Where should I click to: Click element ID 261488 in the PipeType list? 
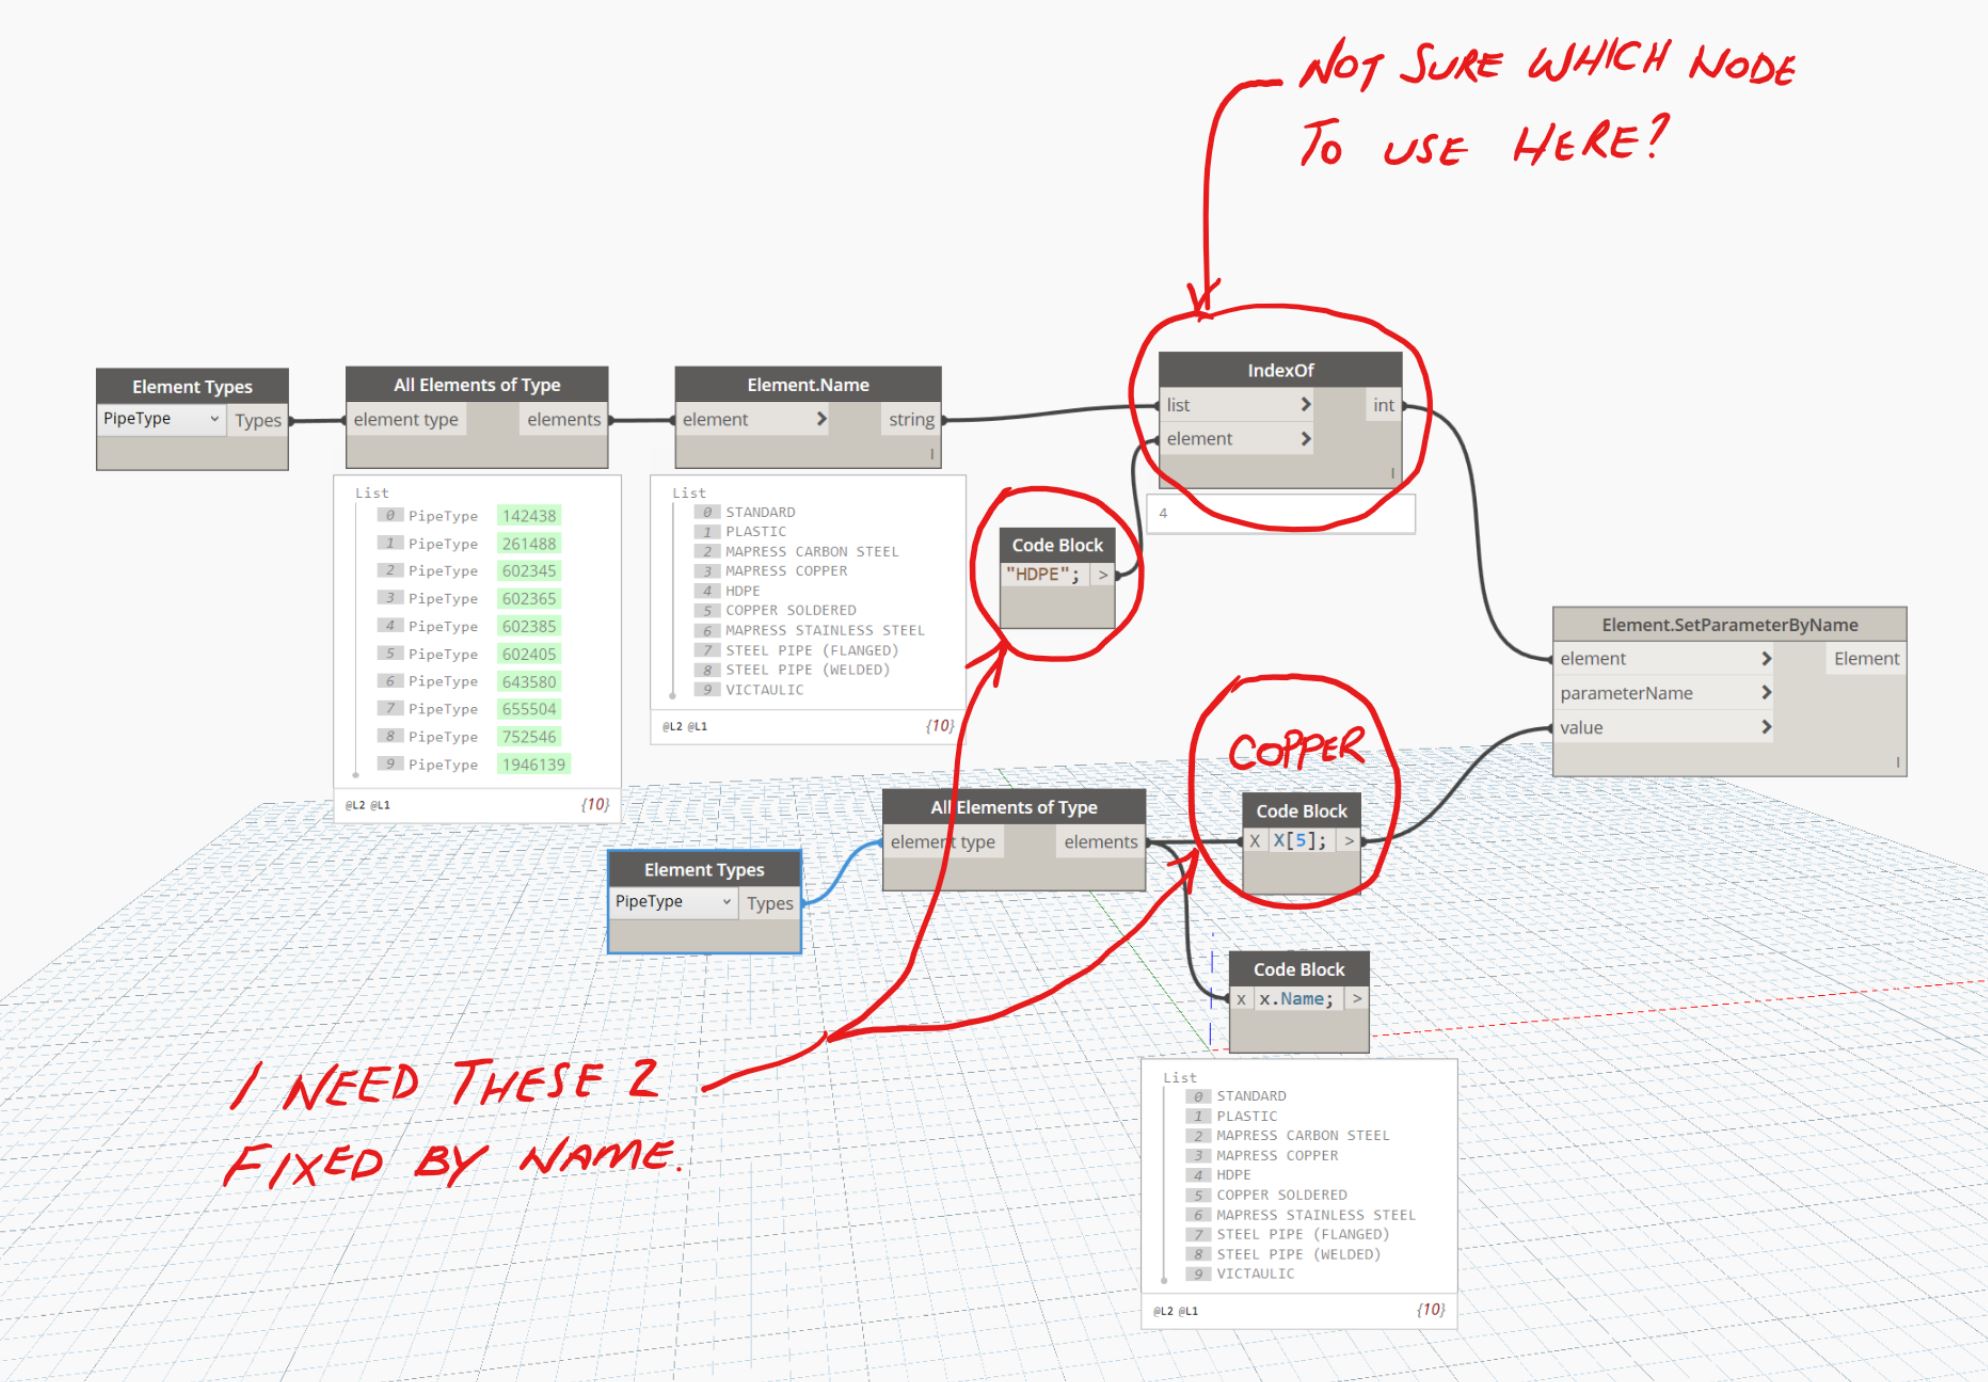pos(529,544)
